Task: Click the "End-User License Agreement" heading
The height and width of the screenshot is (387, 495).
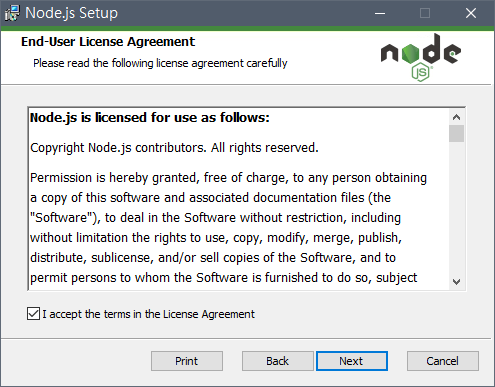Action: pyautogui.click(x=108, y=42)
